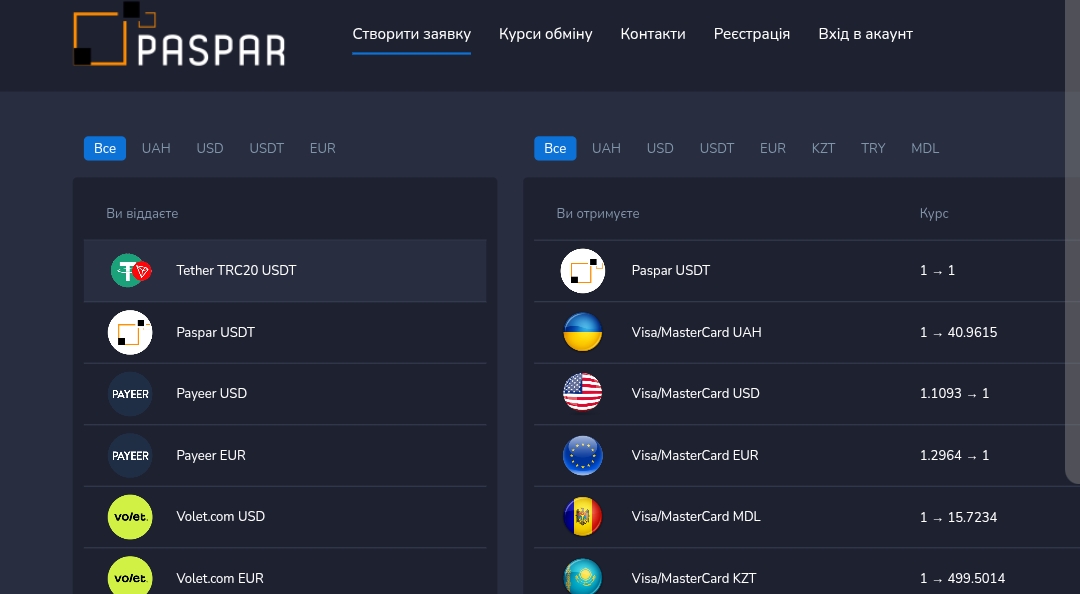Filter receive currencies by USDT
This screenshot has height=594, width=1080.
pyautogui.click(x=717, y=148)
